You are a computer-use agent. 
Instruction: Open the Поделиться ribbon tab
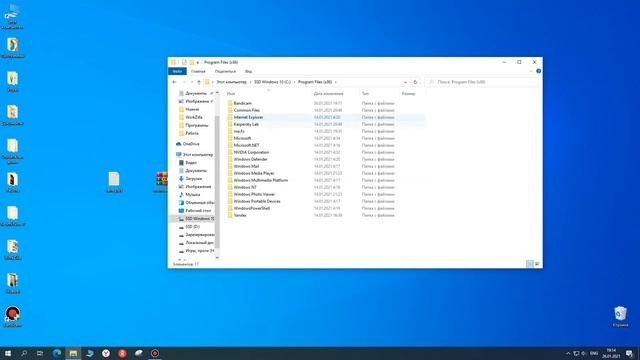(225, 71)
